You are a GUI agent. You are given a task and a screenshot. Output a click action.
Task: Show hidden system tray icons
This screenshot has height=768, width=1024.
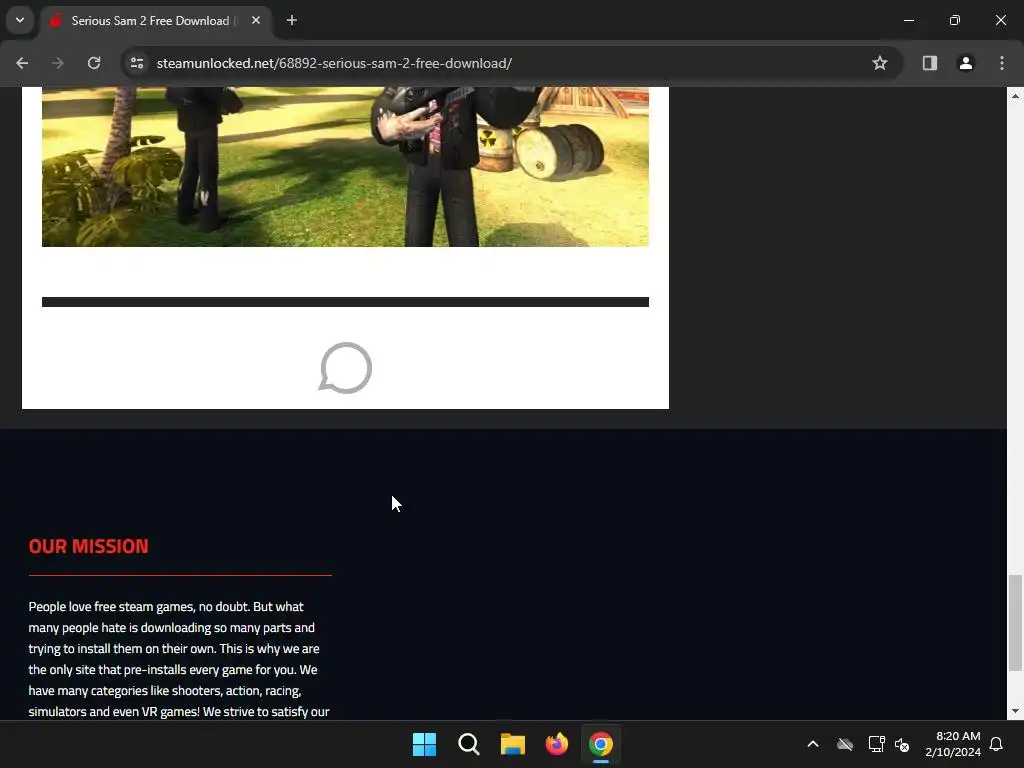coord(813,744)
